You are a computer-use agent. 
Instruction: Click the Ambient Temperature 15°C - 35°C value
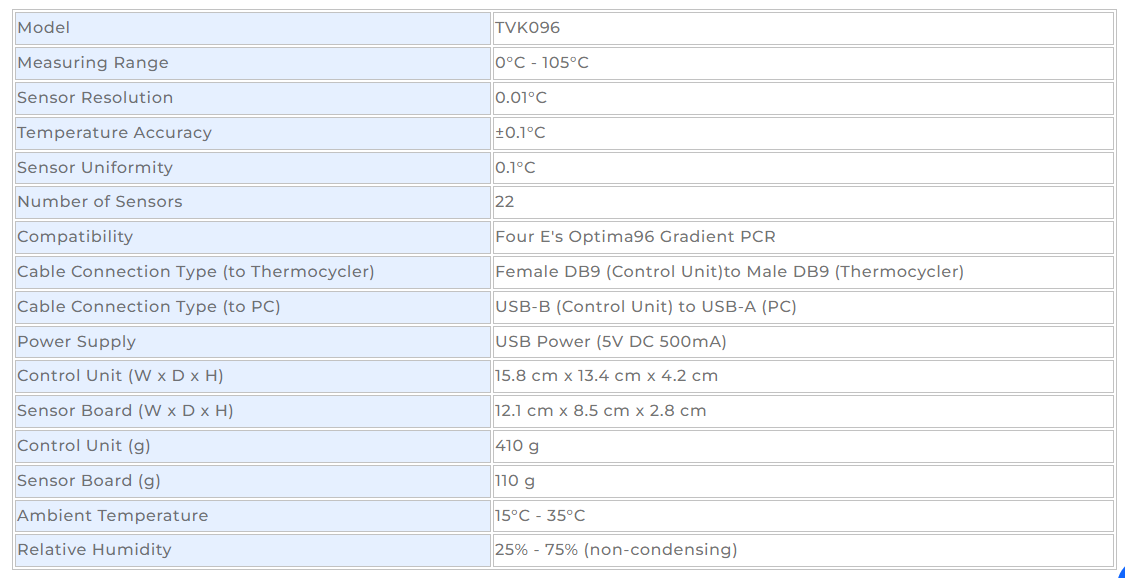(540, 516)
